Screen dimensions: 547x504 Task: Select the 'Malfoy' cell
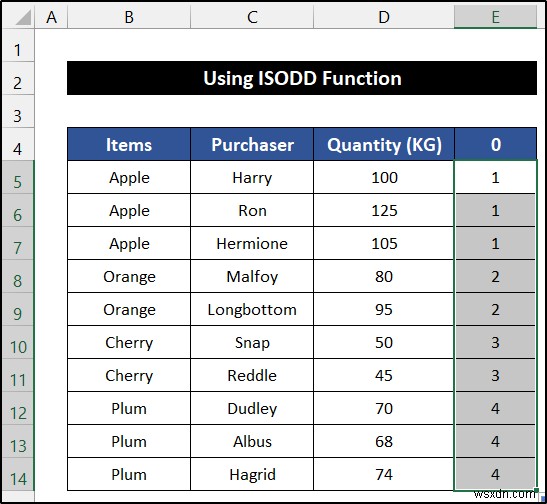252,276
